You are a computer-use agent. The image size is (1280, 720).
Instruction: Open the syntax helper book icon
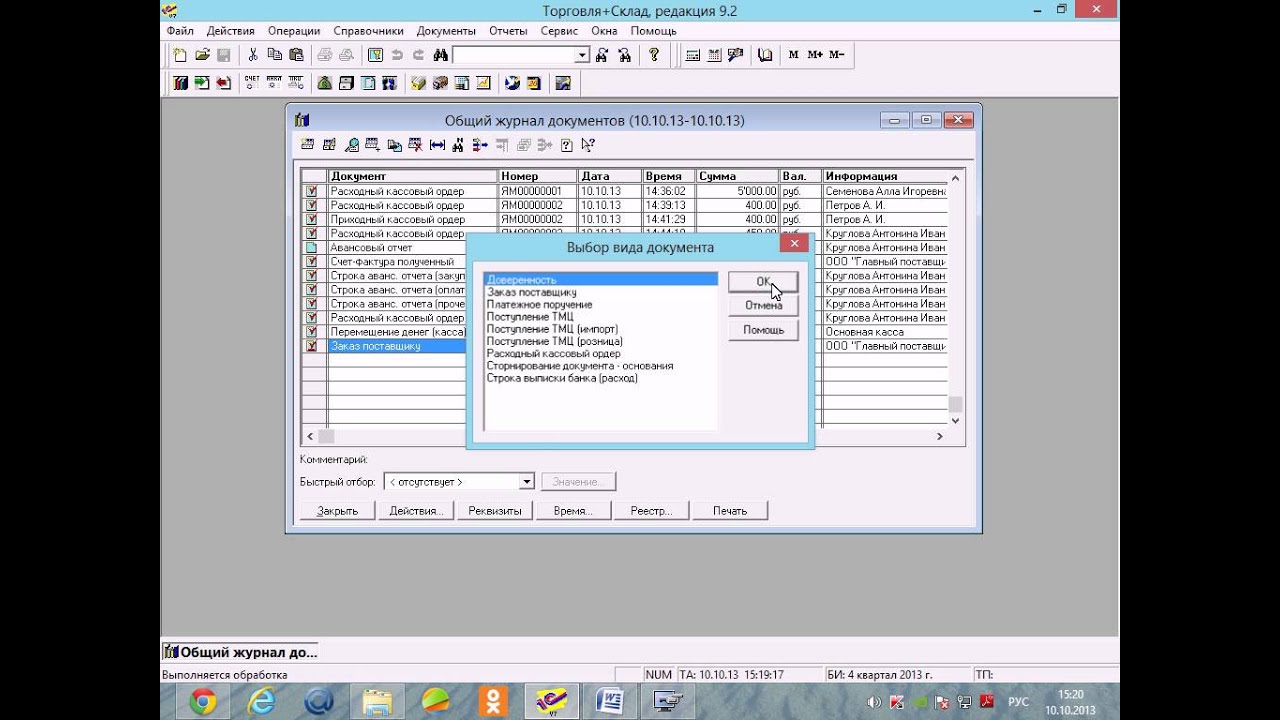(x=766, y=55)
